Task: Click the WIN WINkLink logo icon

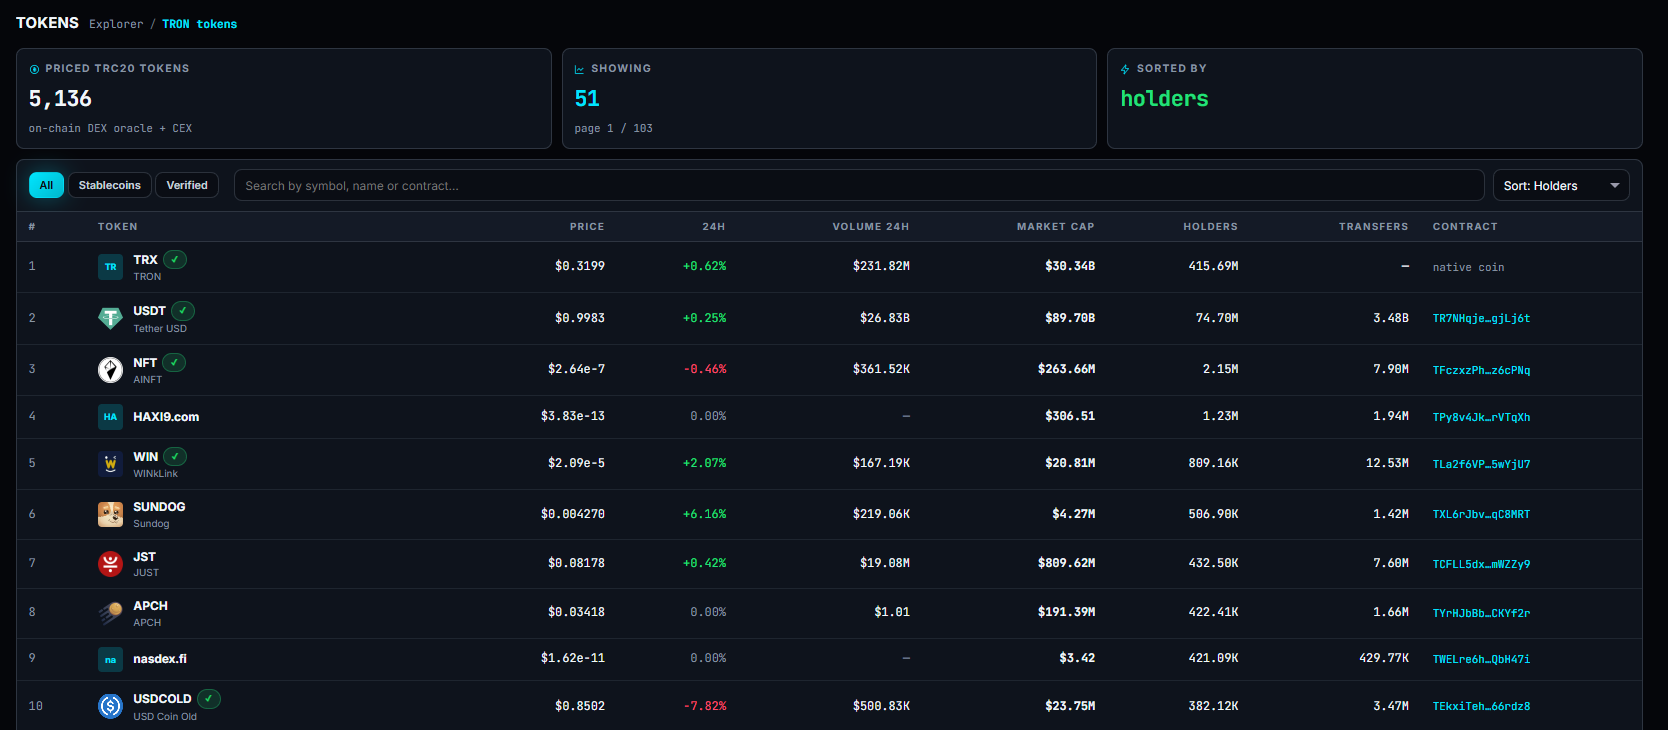Action: point(110,464)
